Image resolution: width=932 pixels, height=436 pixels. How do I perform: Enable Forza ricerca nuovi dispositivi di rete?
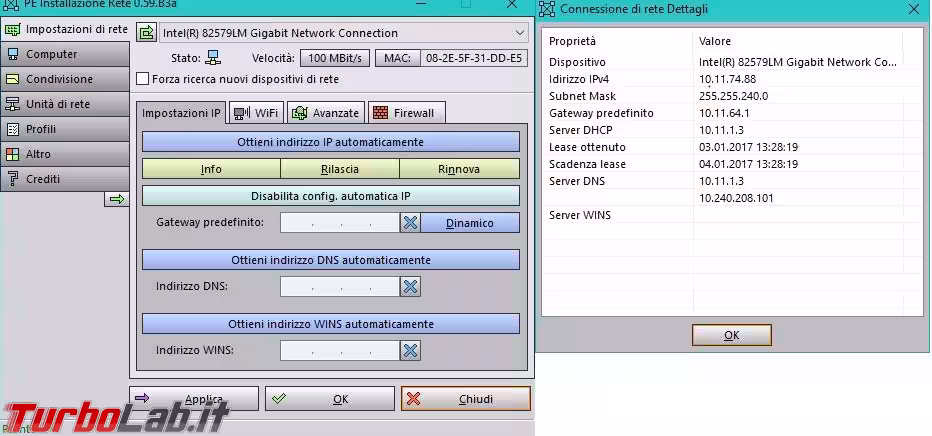[x=143, y=79]
